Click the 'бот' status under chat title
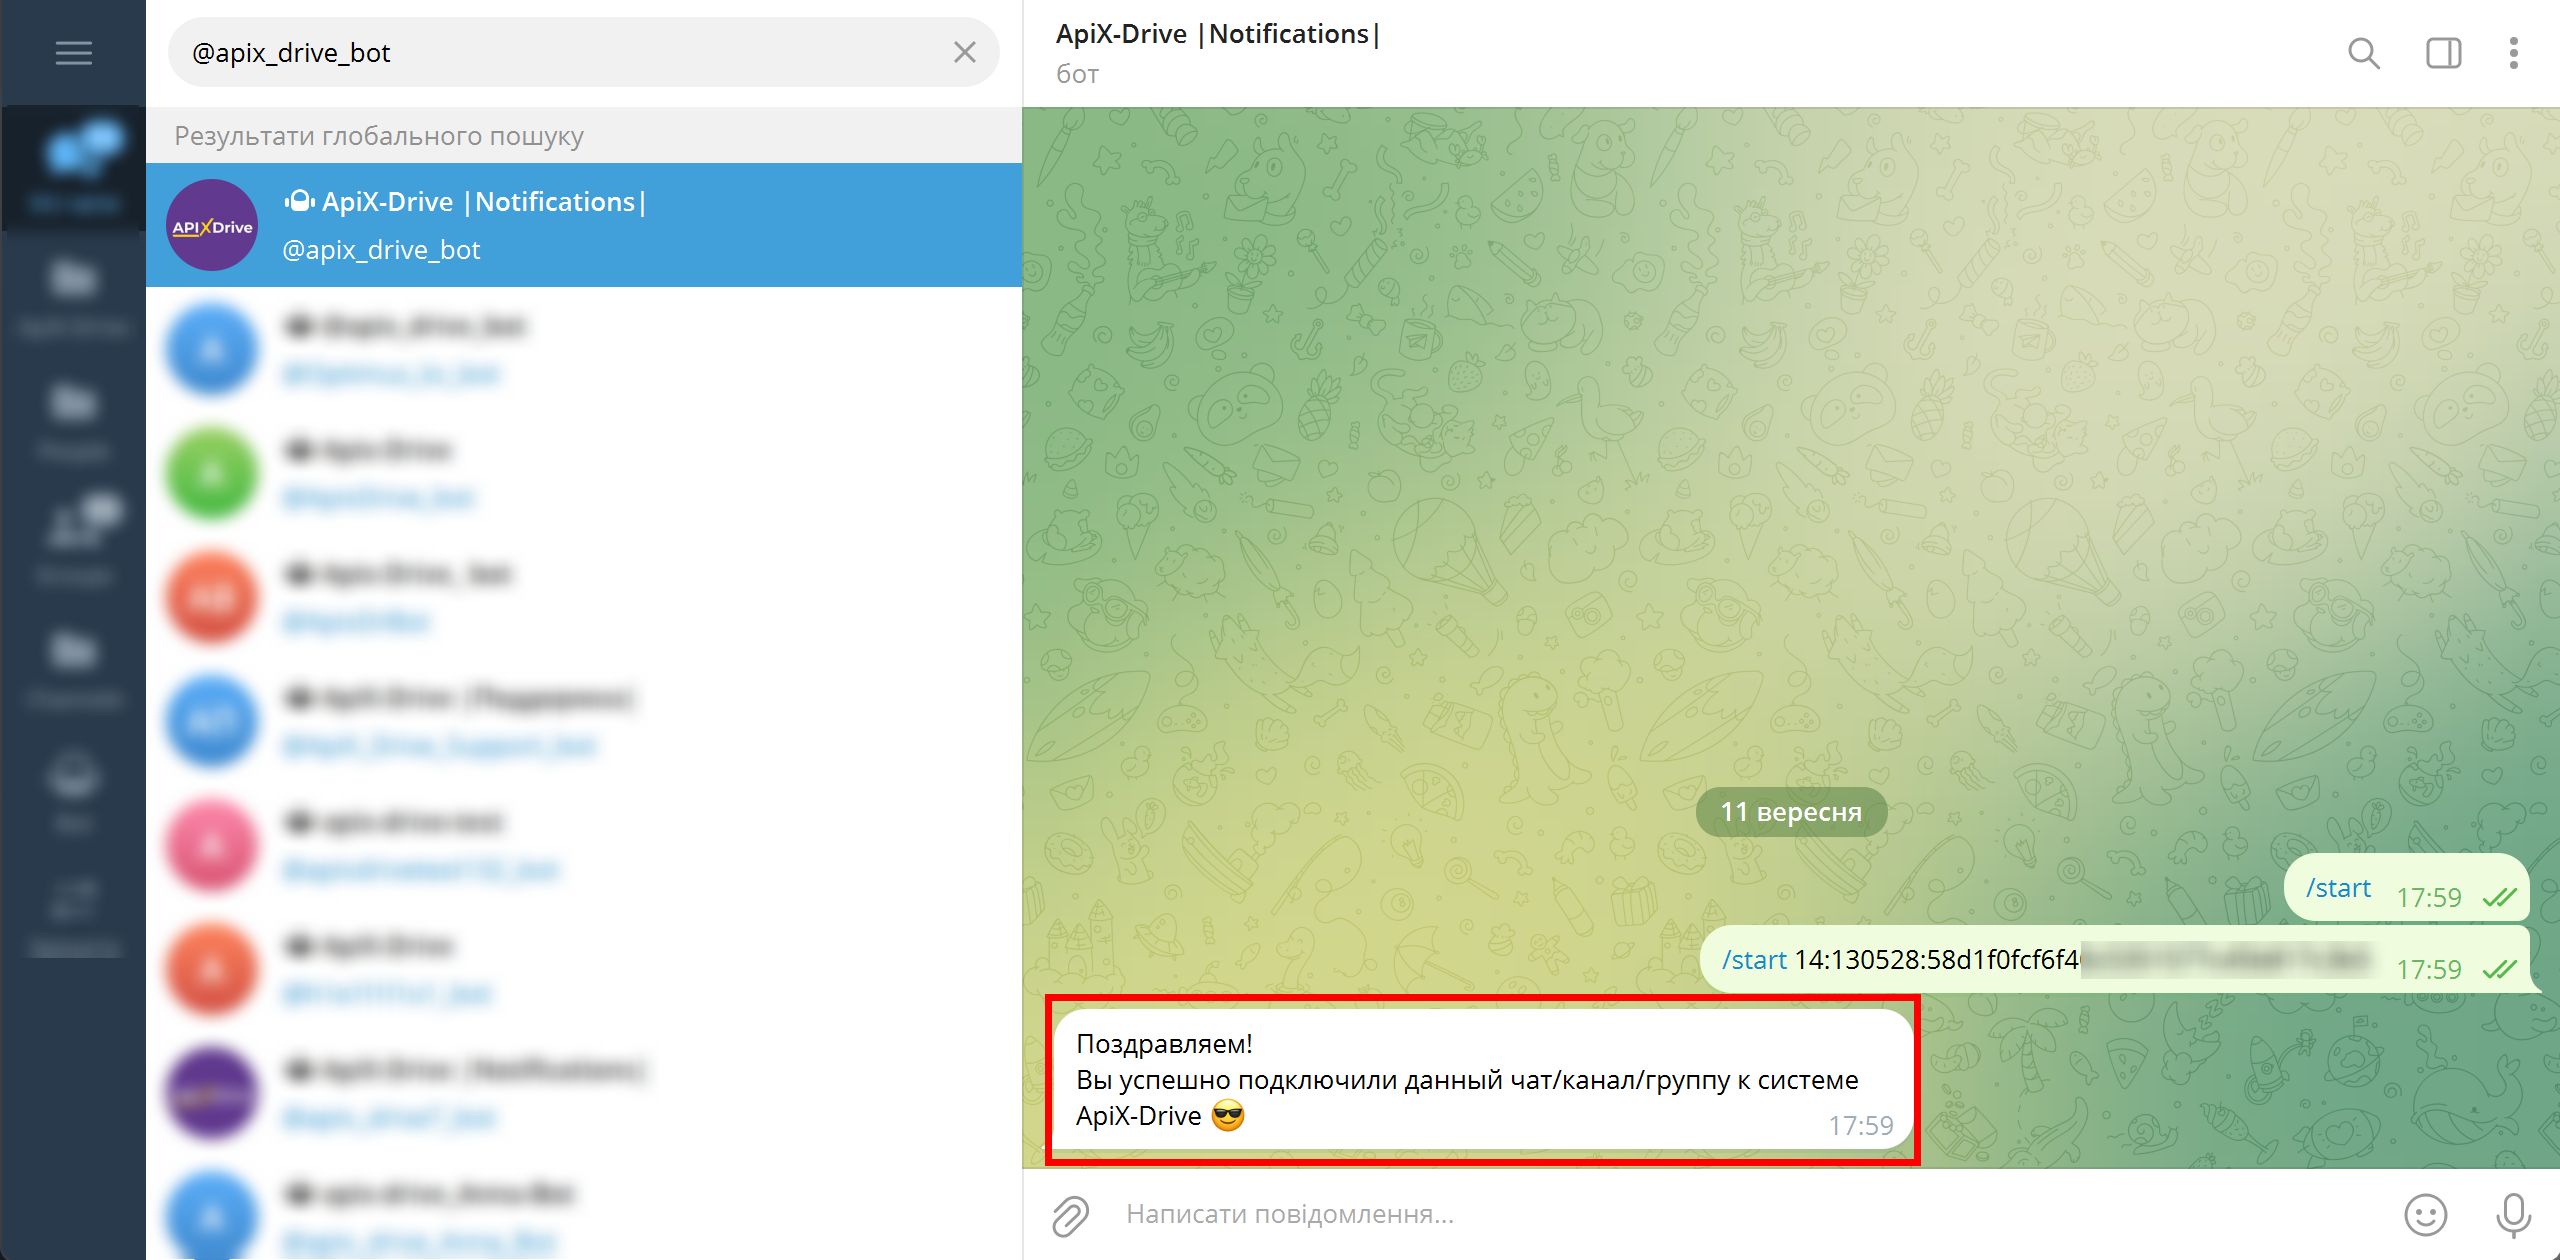 pos(1077,74)
